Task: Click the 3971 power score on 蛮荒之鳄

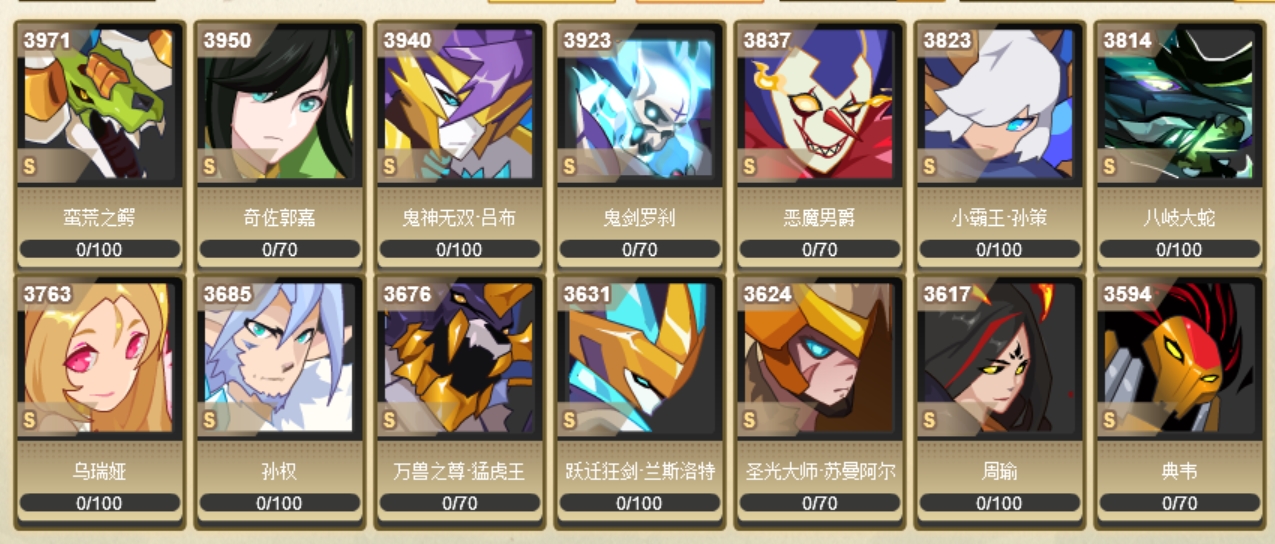Action: [x=47, y=41]
